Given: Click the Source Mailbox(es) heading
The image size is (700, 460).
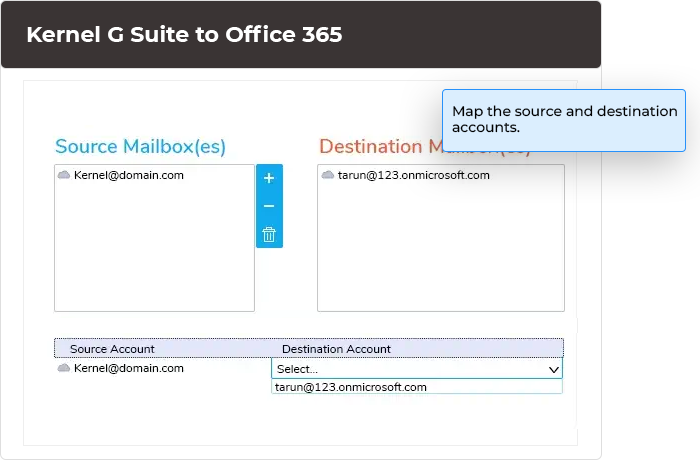Looking at the screenshot, I should [140, 147].
